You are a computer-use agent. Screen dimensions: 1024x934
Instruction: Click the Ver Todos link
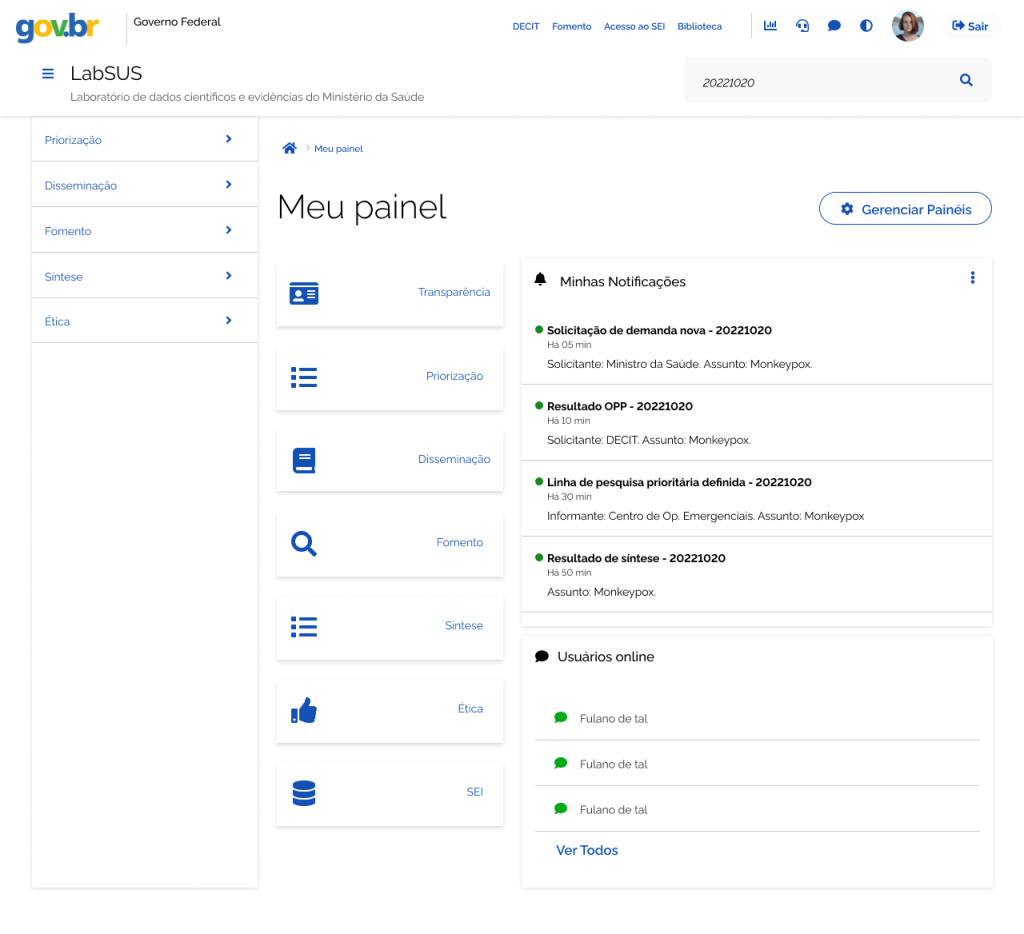[587, 850]
